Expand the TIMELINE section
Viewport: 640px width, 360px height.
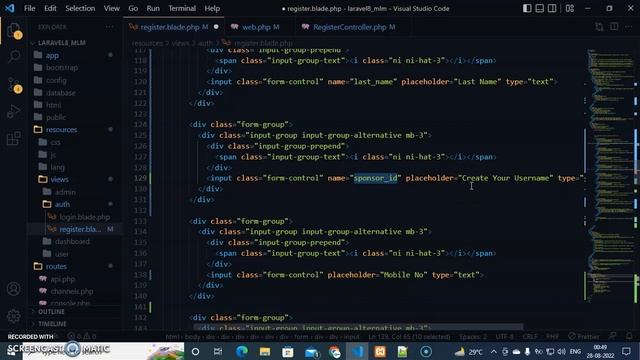52,324
